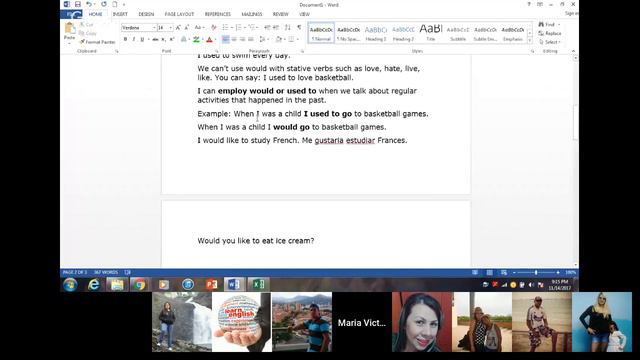
Task: Increase paragraph indent
Action: [276, 27]
